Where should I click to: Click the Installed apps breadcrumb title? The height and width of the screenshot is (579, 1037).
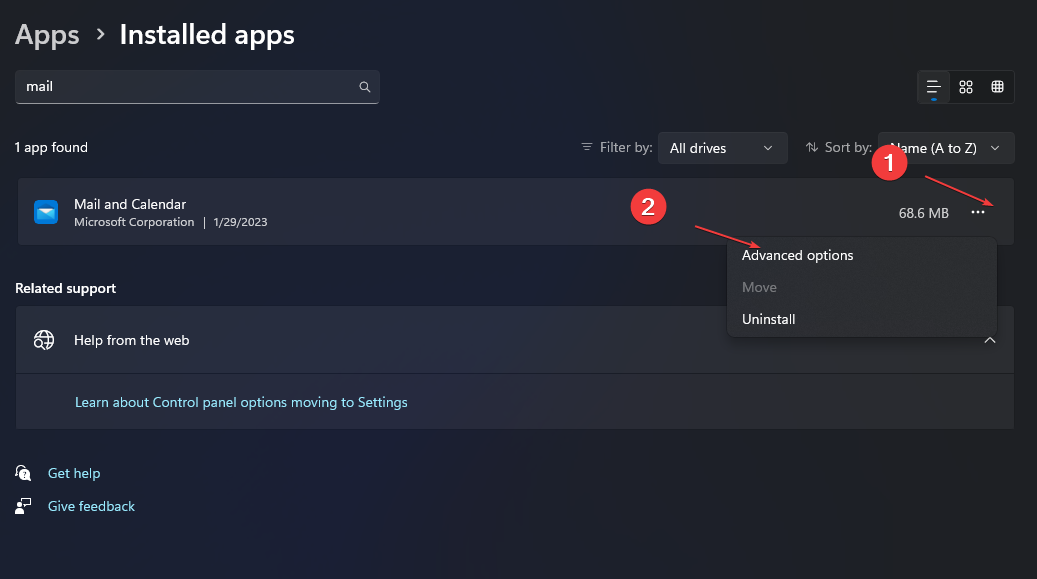coord(207,35)
